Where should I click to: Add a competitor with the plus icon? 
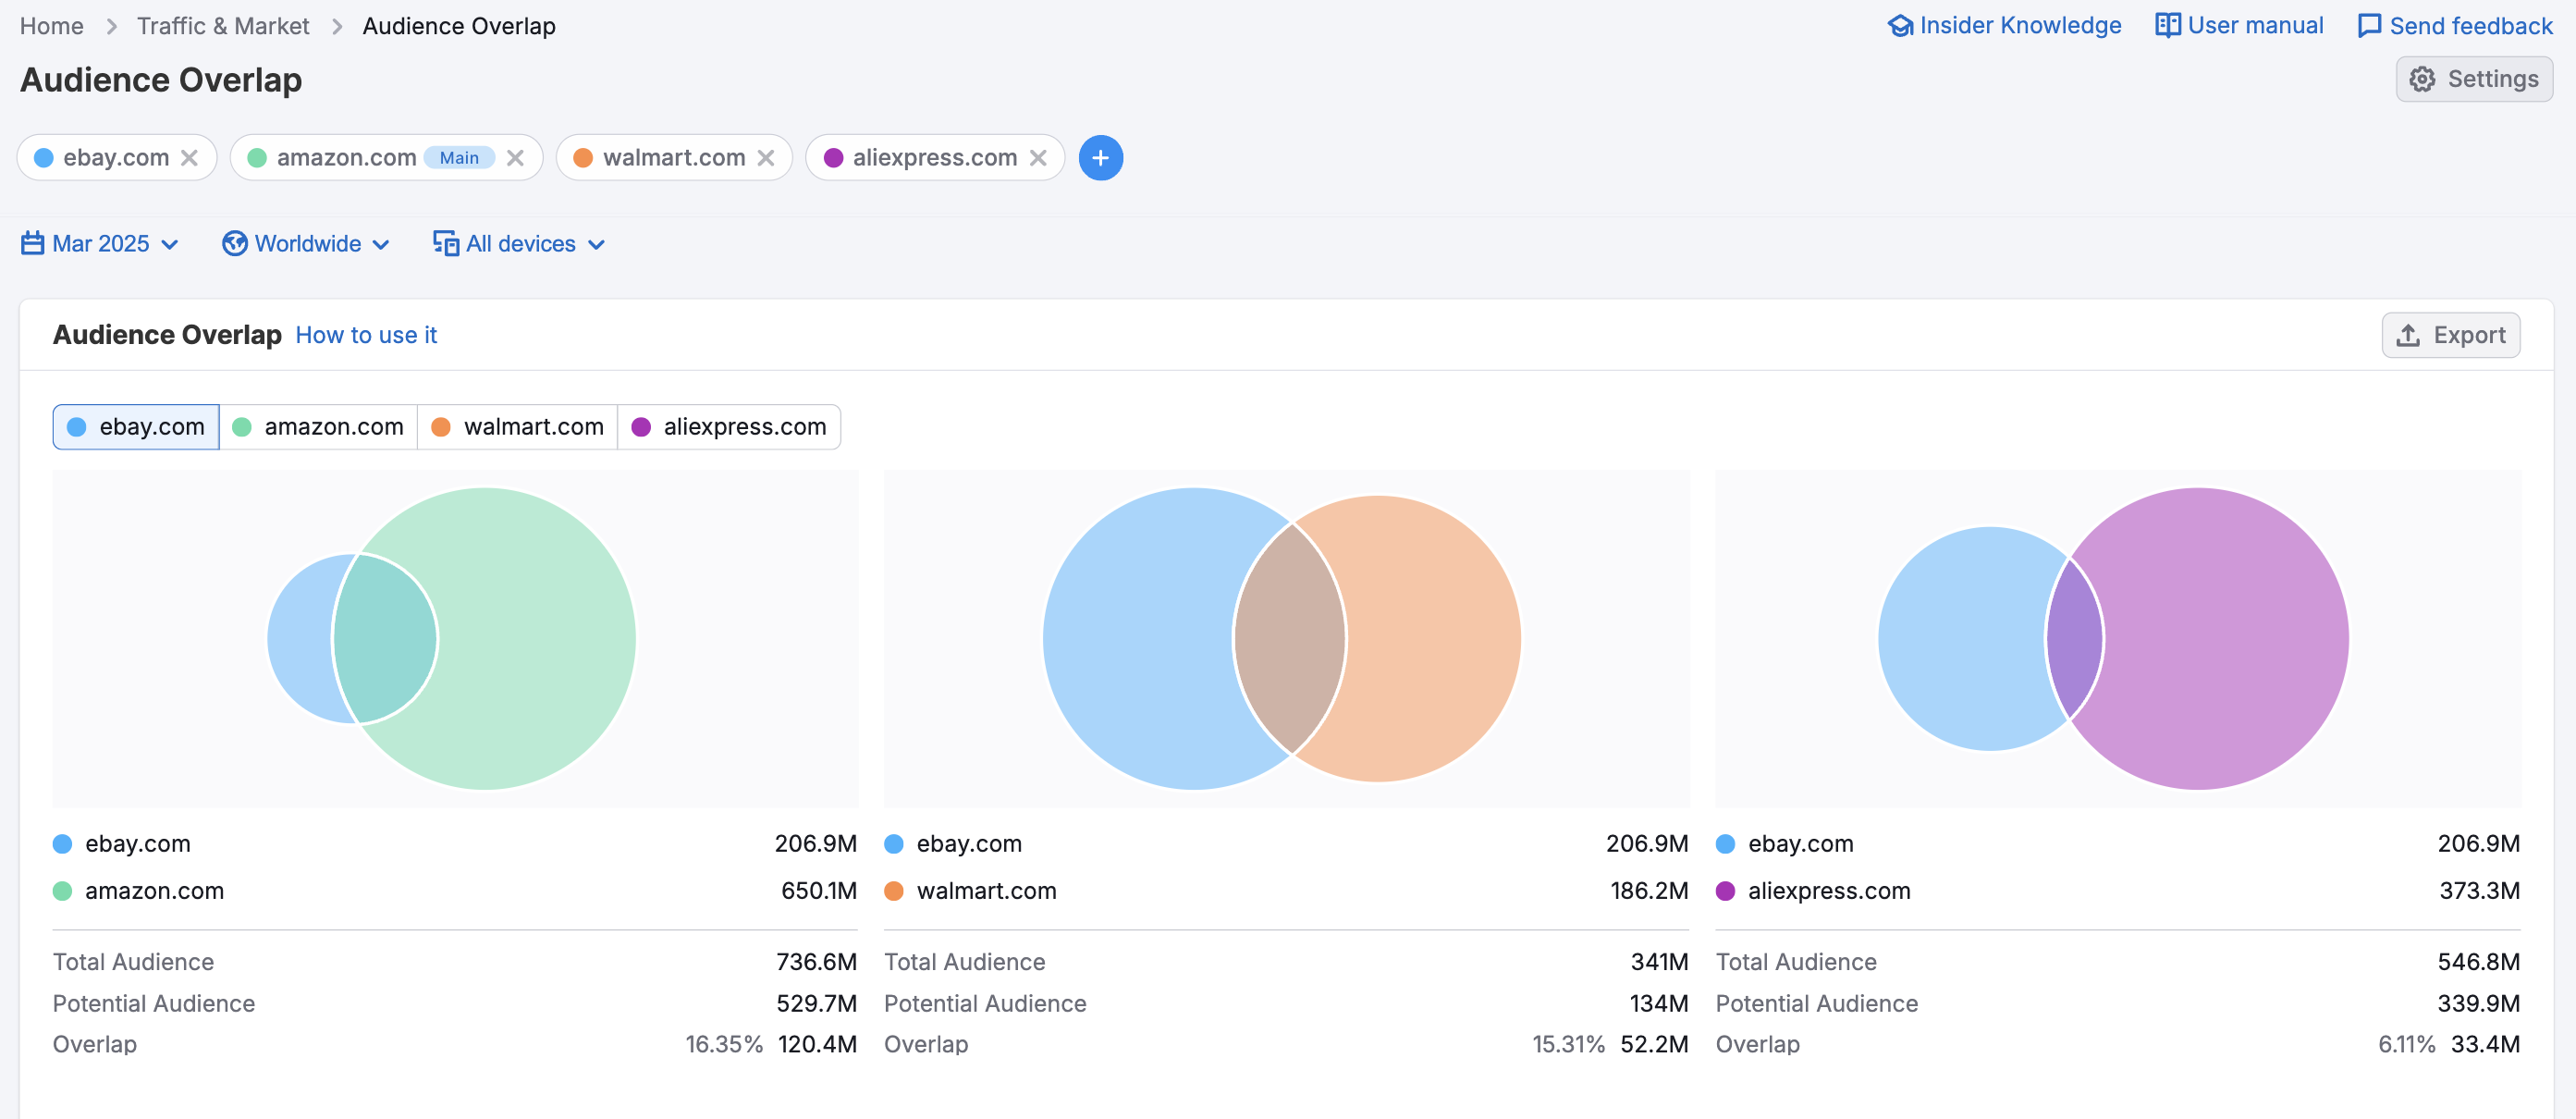tap(1101, 157)
